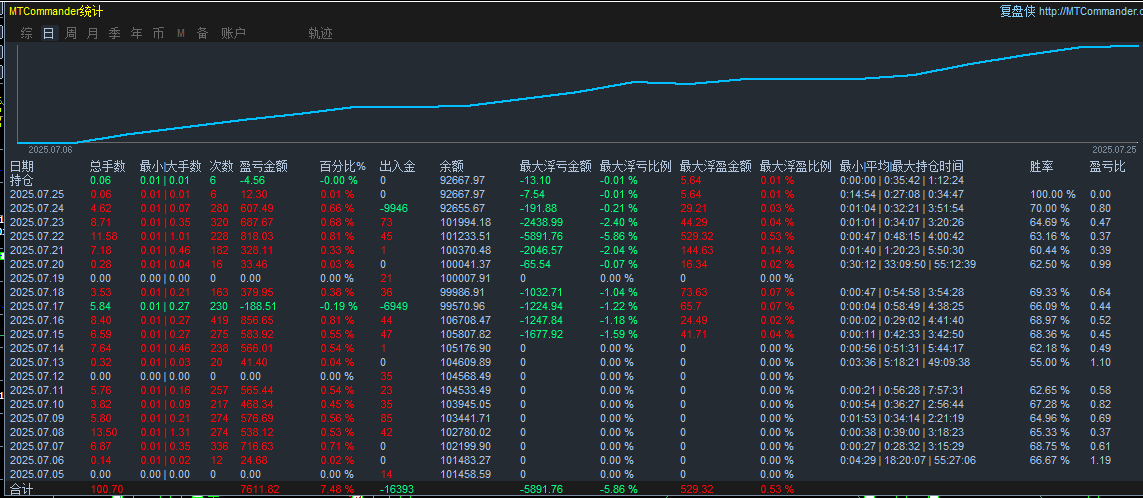Click the blue equity curve line
This screenshot has height=498, width=1143.
[576, 93]
